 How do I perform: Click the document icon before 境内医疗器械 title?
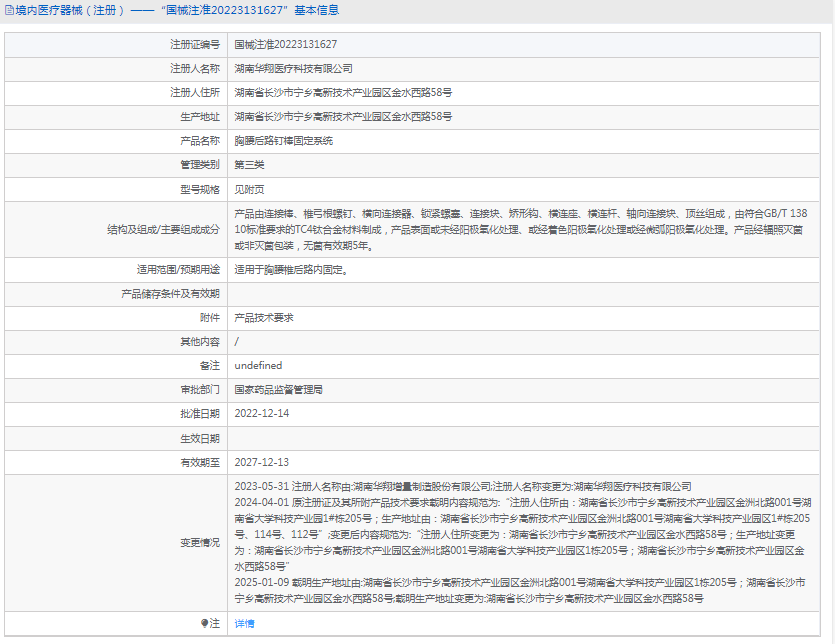(x=10, y=10)
